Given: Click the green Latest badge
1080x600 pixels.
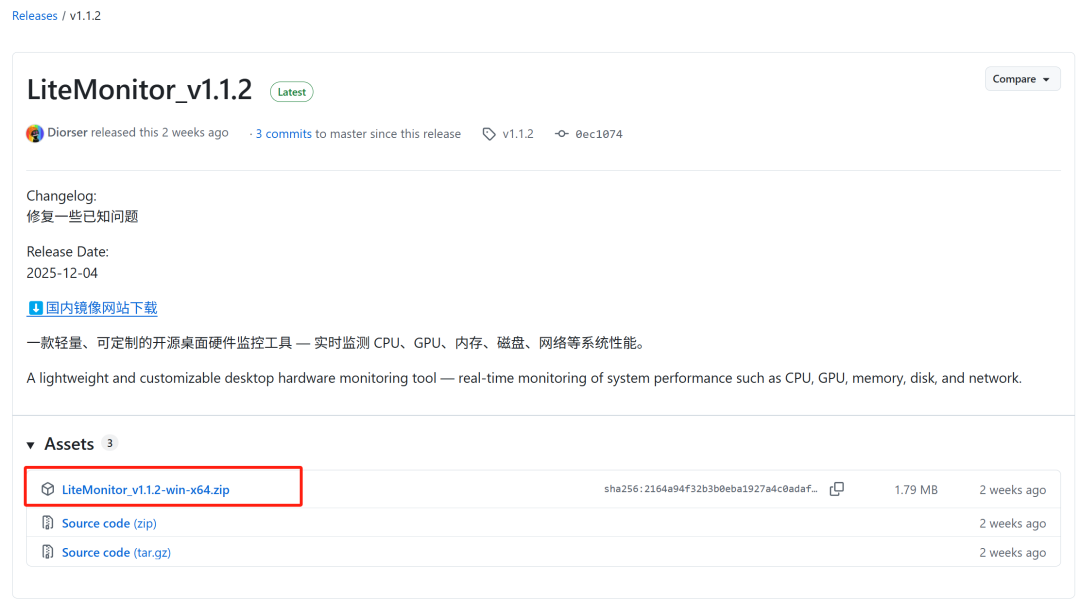Looking at the screenshot, I should point(291,92).
